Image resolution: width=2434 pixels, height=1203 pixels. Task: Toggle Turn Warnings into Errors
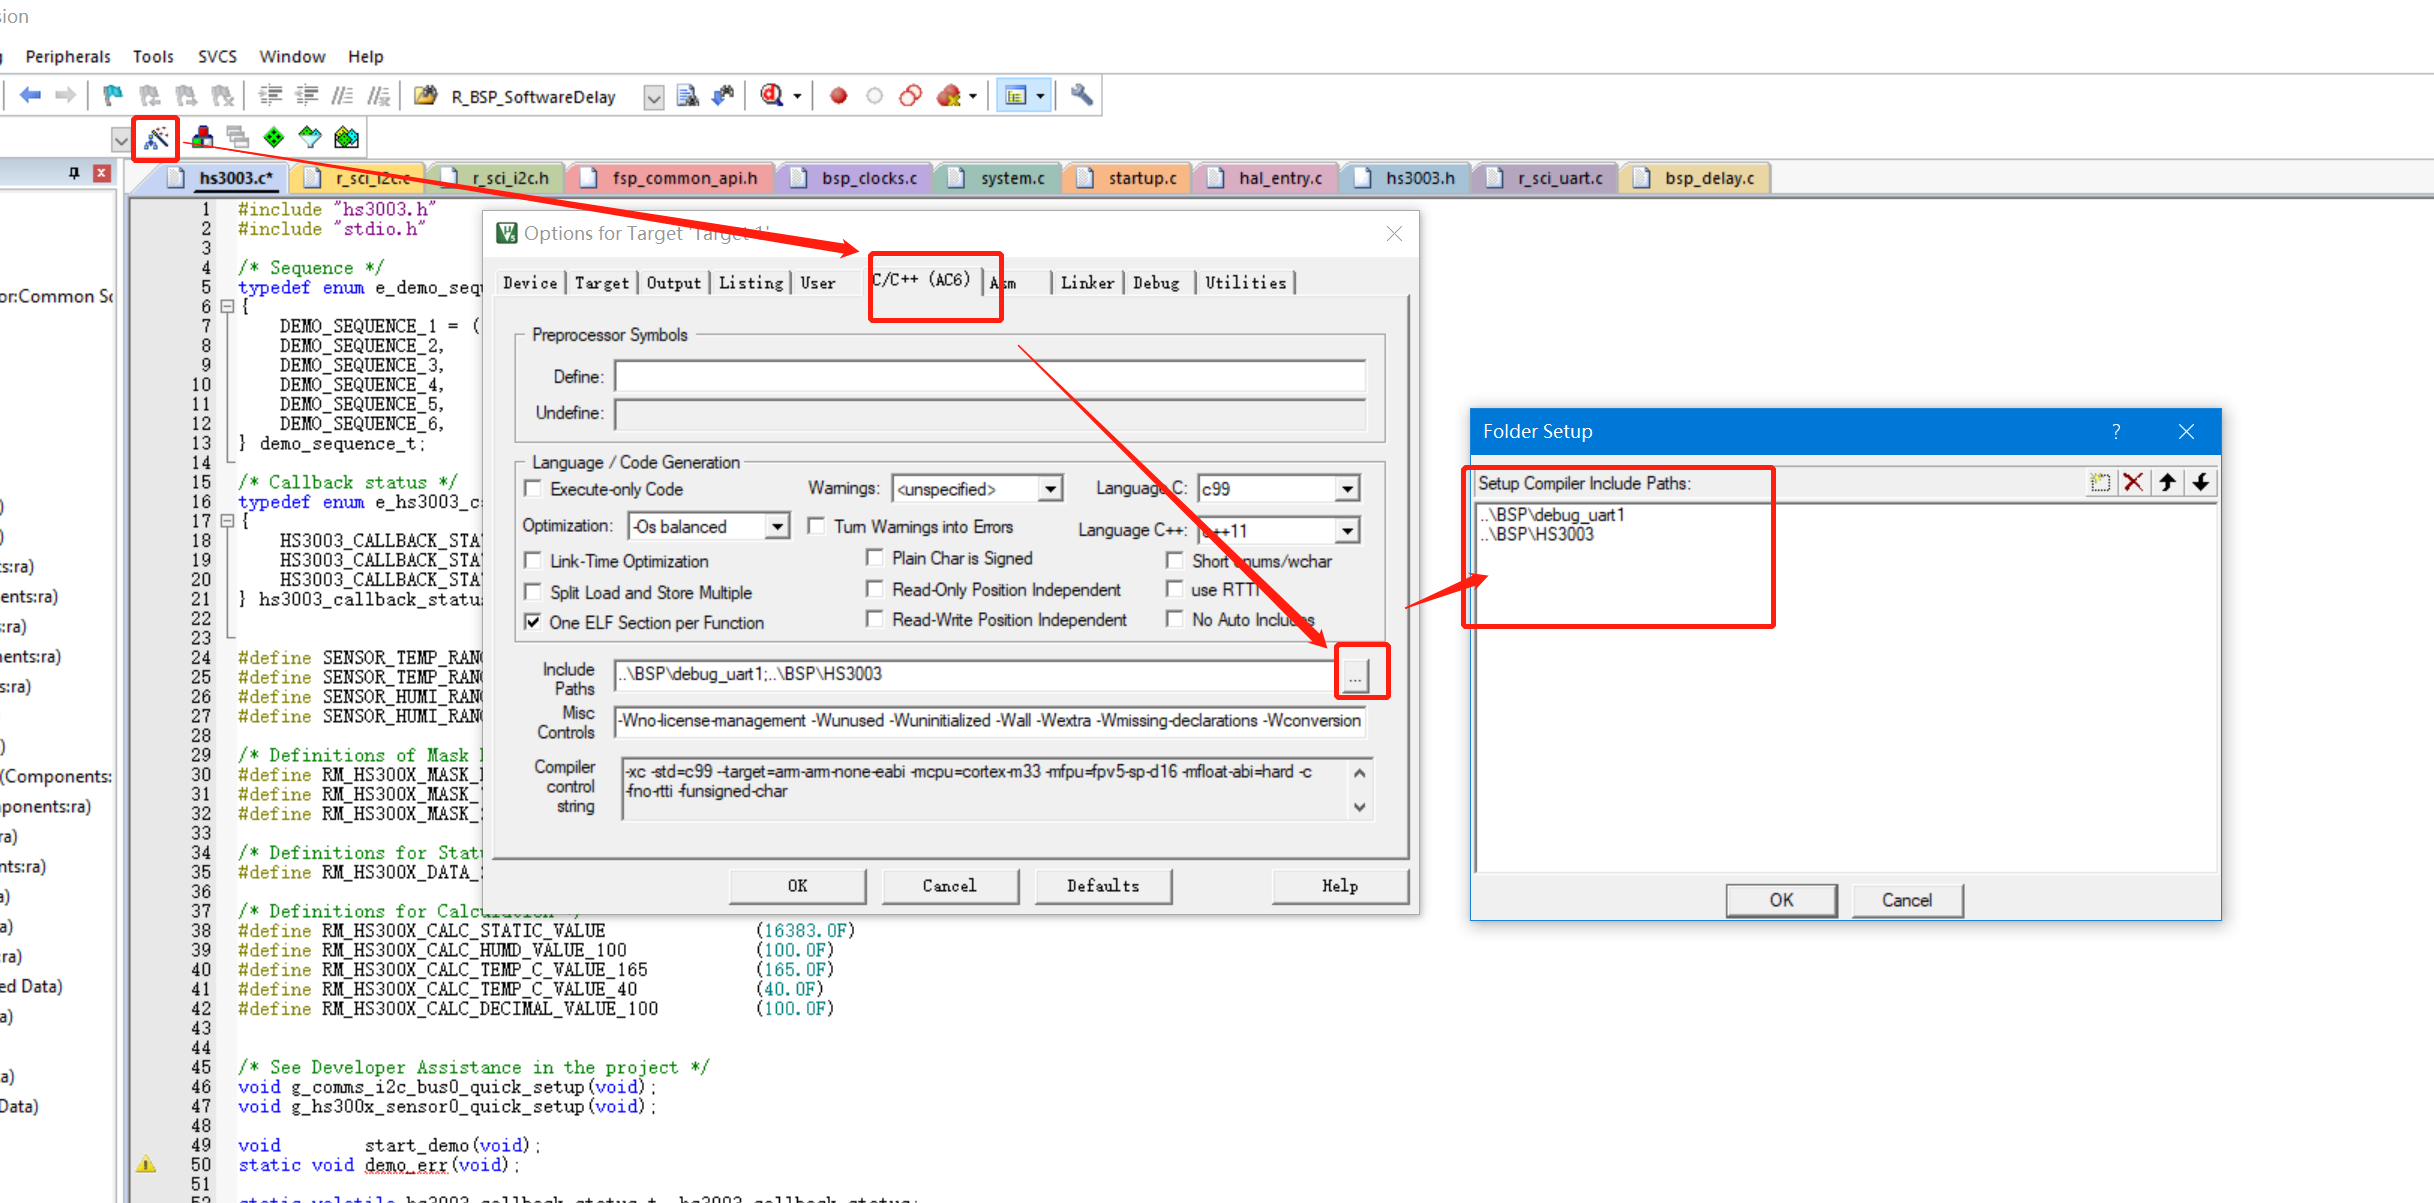click(817, 526)
